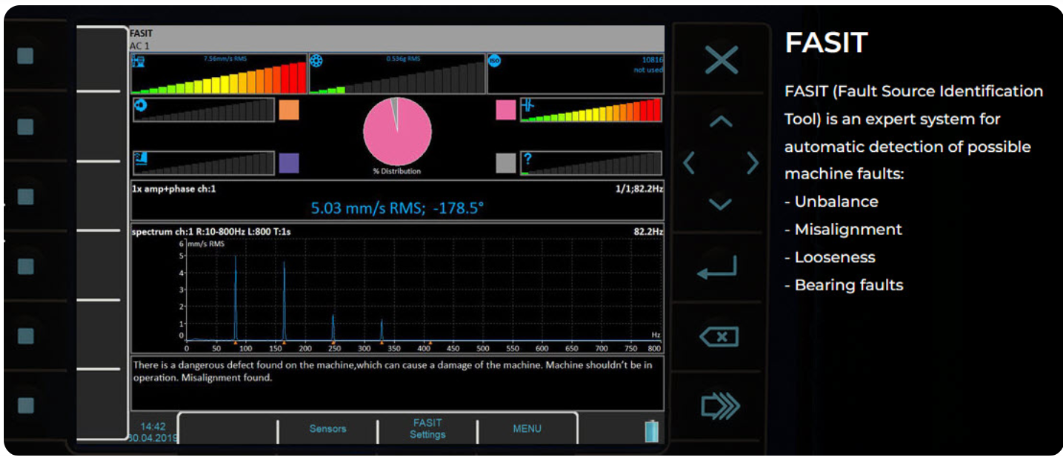Viewport: 1063px width, 456px height.
Task: Tap the backspace delete key
Action: pos(719,337)
